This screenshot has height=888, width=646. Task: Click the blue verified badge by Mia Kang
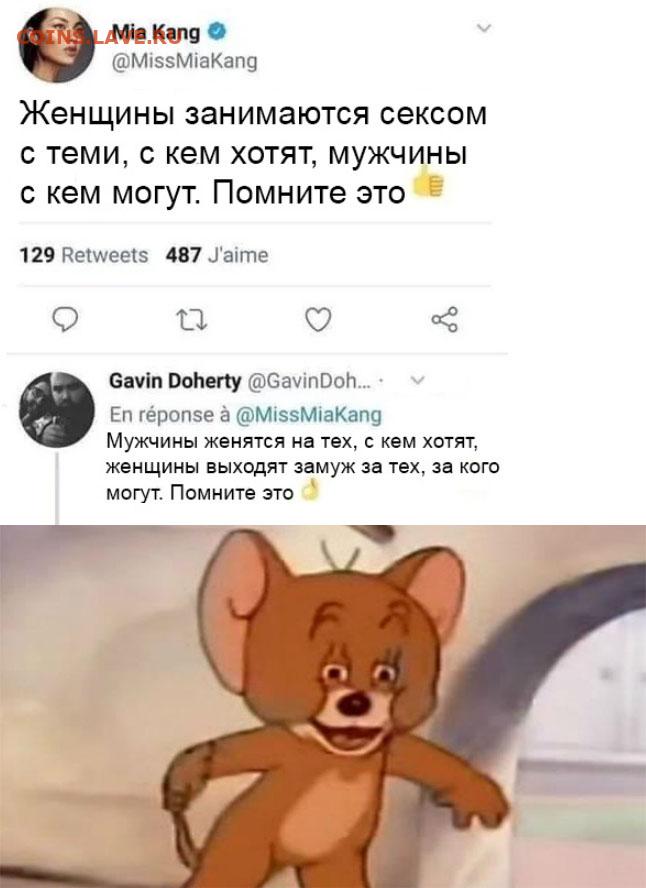point(217,32)
